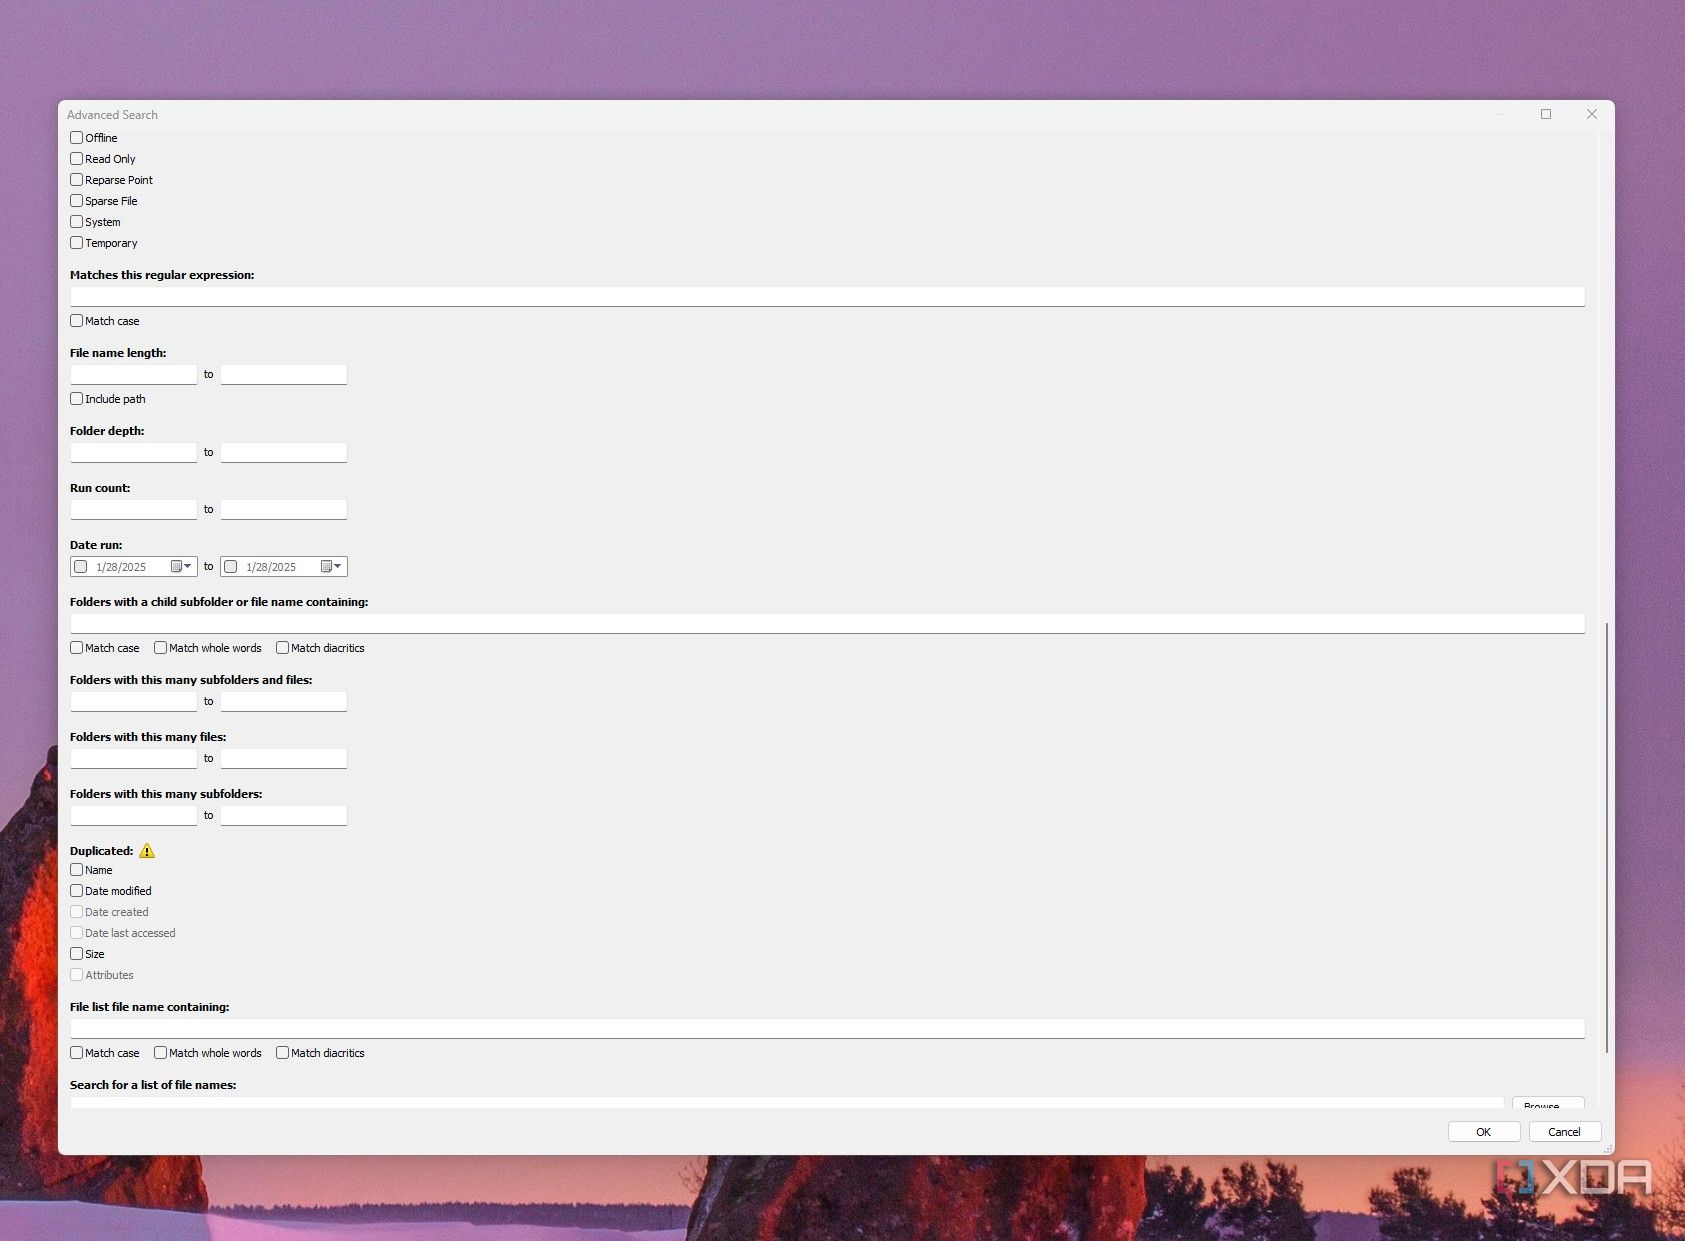Enable the Duplicated Size checkbox
Viewport: 1685px width, 1241px height.
click(77, 954)
